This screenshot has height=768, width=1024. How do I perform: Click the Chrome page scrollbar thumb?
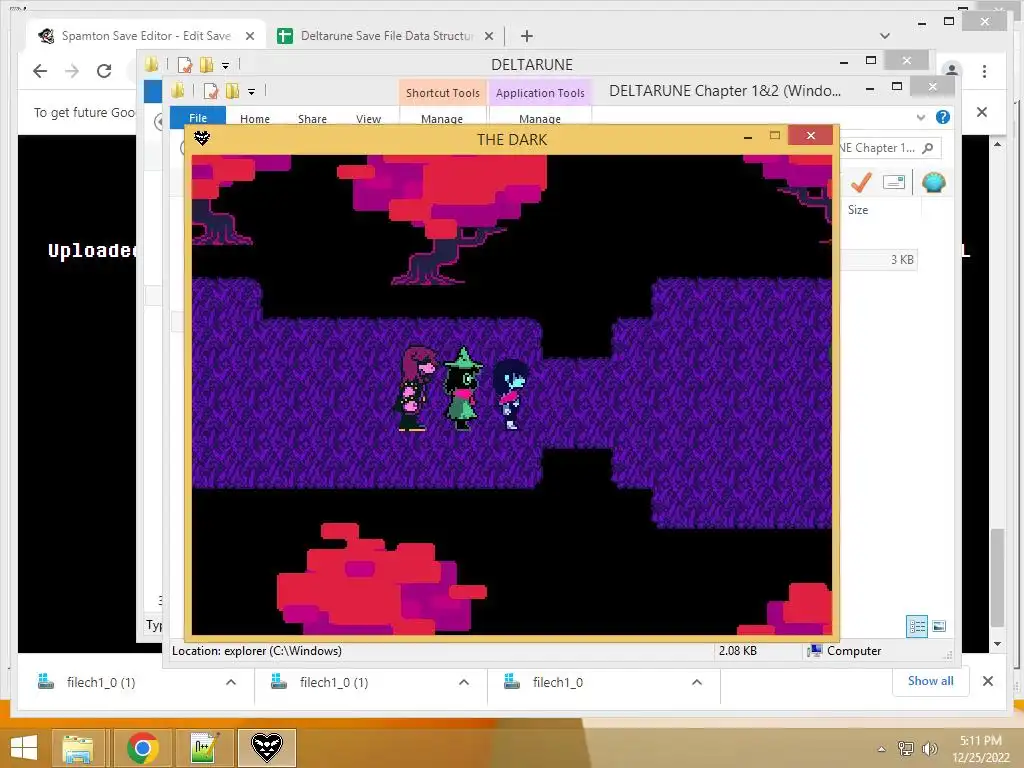tap(997, 578)
